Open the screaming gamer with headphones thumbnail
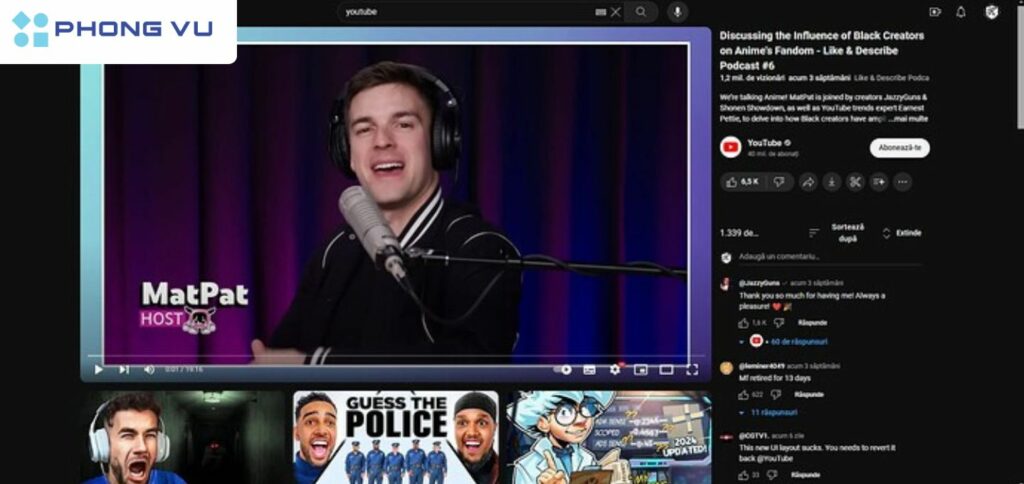 point(183,437)
